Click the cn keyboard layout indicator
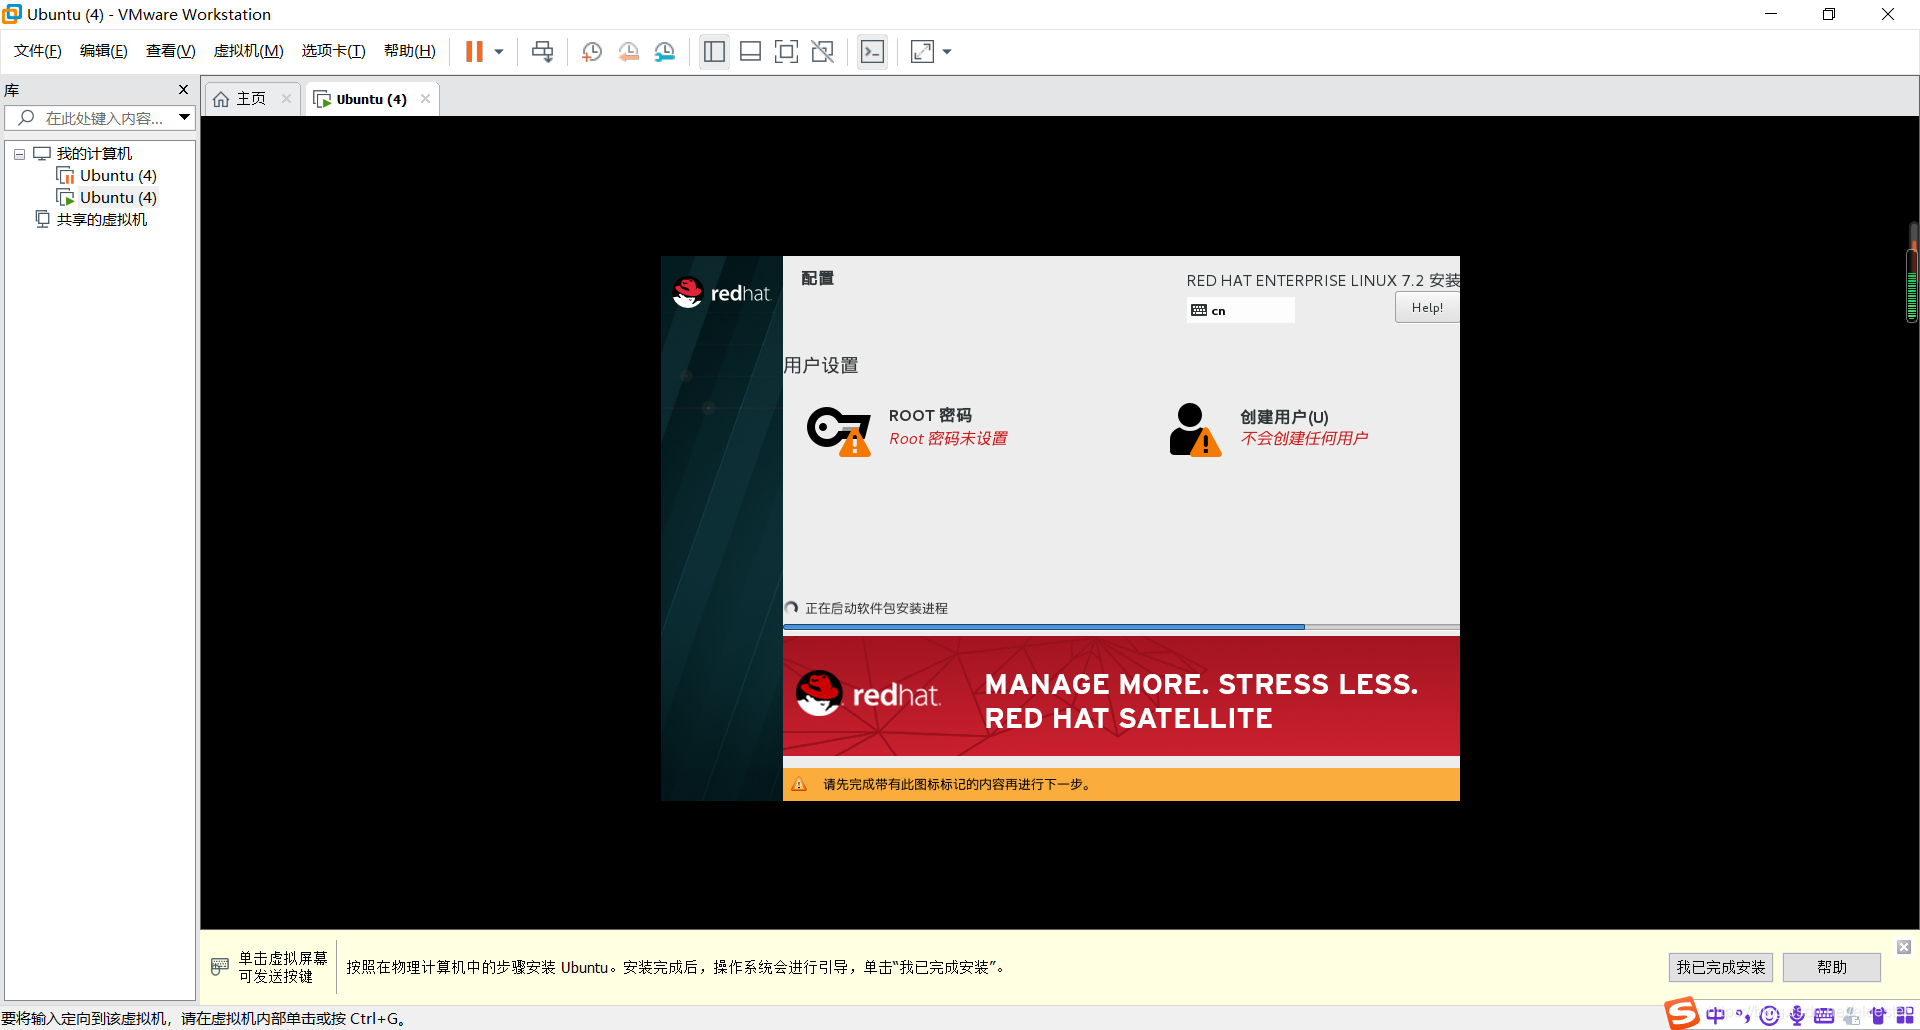This screenshot has width=1920, height=1030. [x=1240, y=311]
